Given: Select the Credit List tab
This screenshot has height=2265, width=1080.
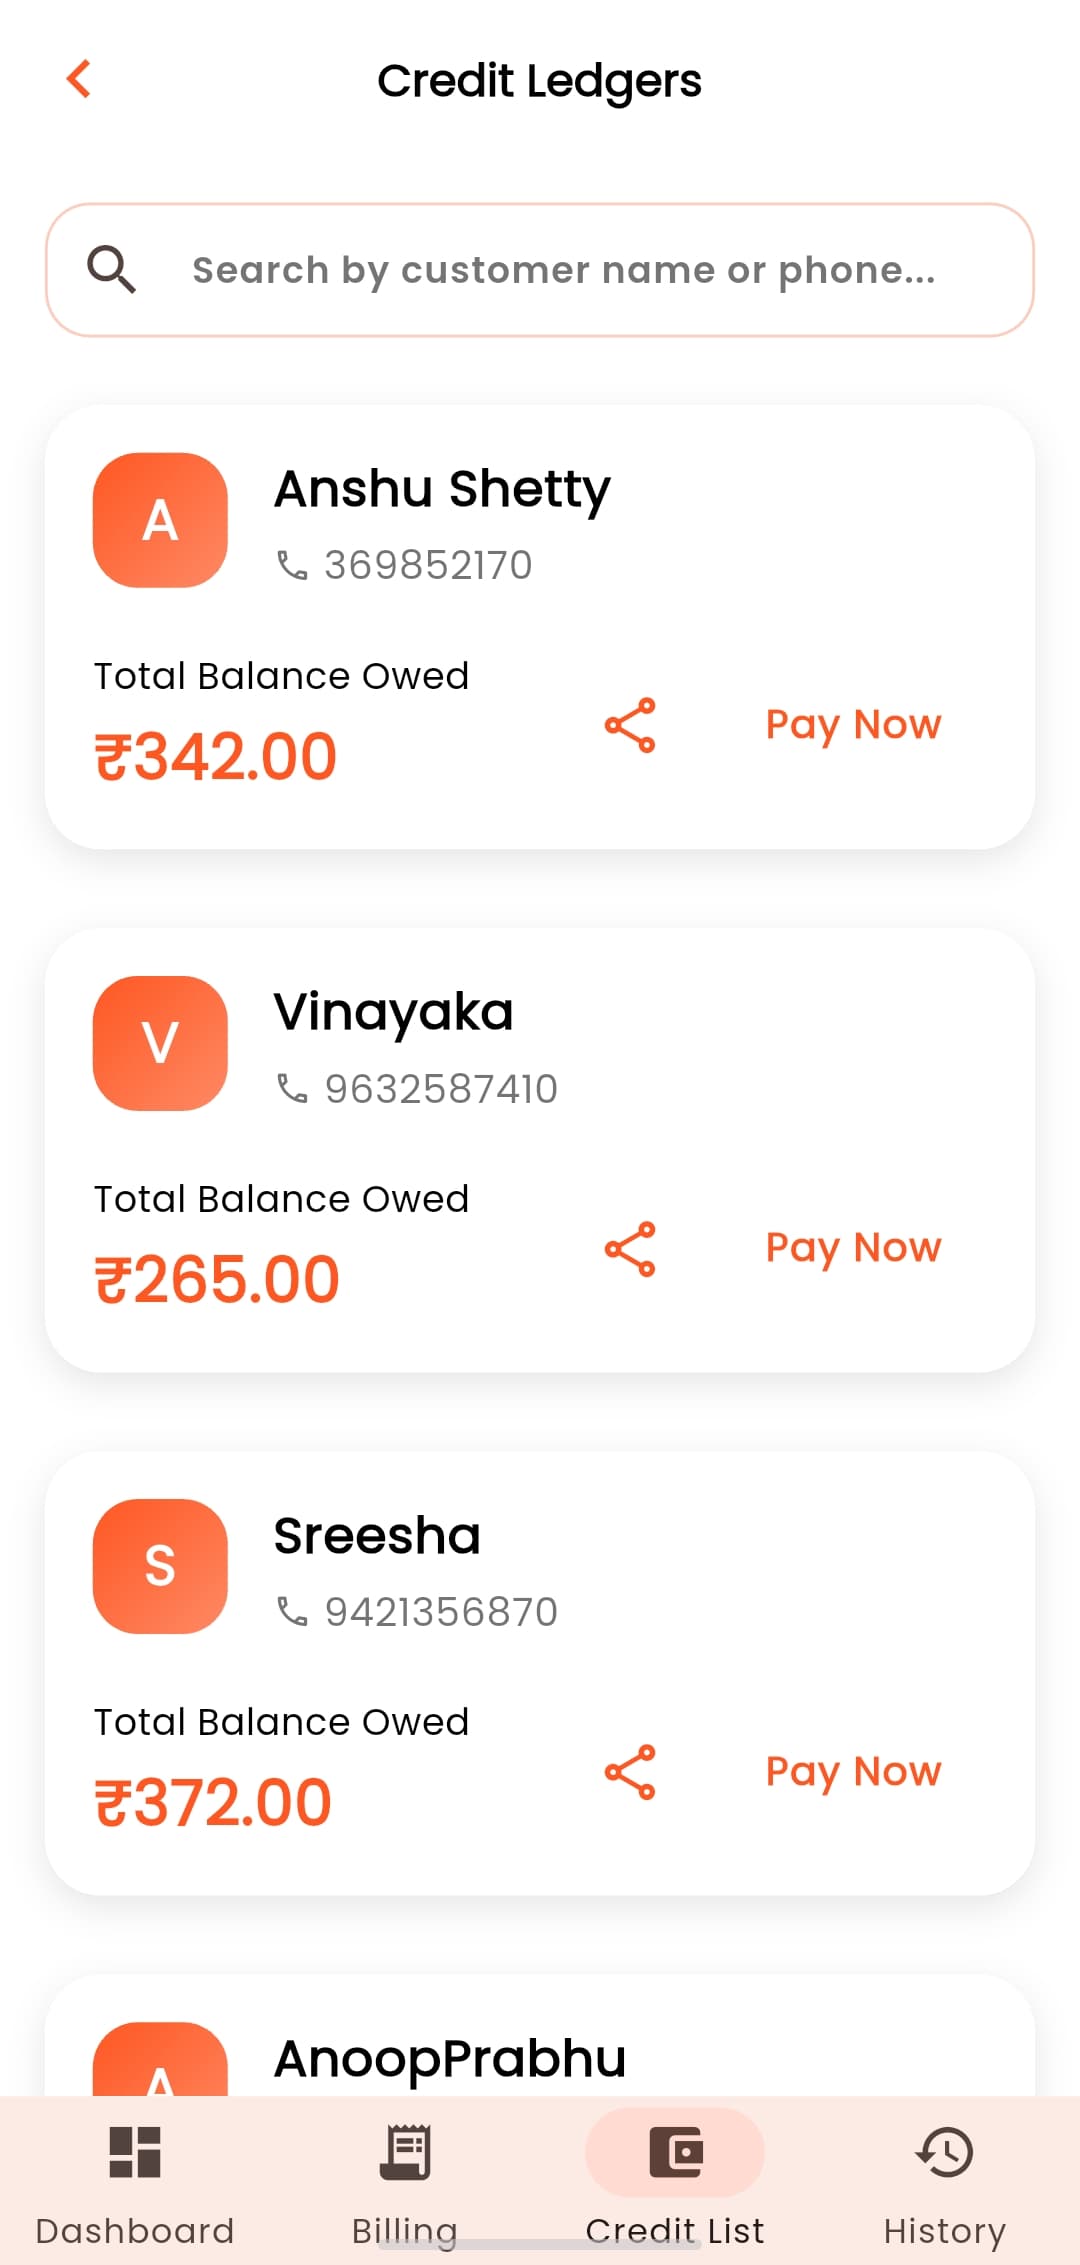Looking at the screenshot, I should coord(675,2184).
